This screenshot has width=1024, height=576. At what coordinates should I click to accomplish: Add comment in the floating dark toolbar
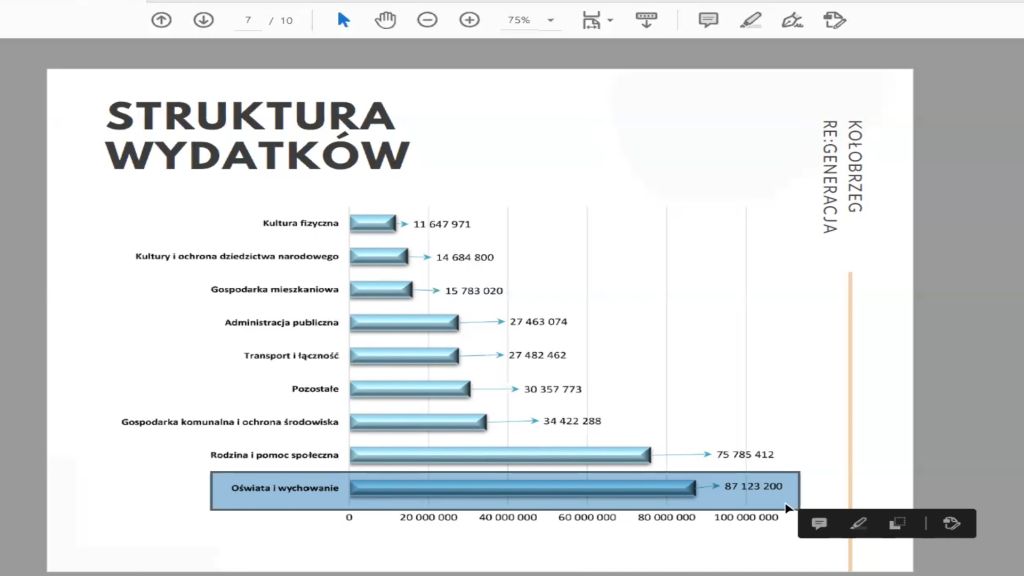coord(820,524)
